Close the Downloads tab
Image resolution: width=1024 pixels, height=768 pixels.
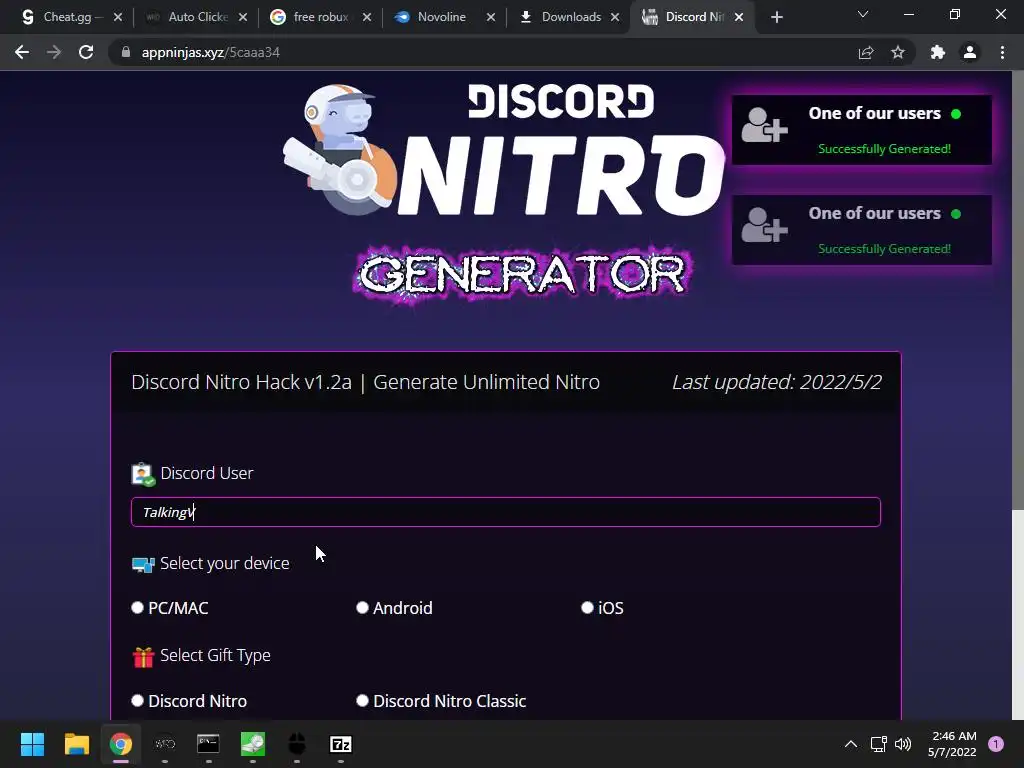(x=615, y=18)
